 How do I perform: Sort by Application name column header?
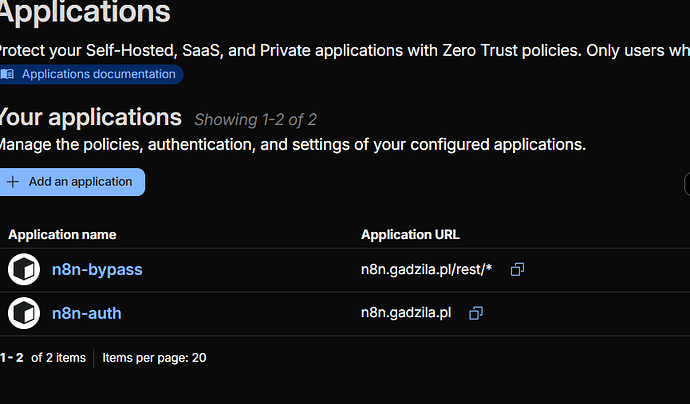pos(62,235)
